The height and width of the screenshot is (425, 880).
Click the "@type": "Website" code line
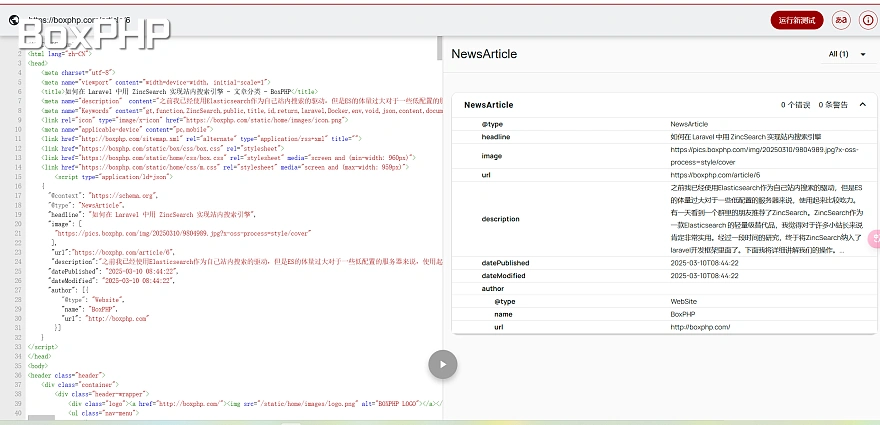93,299
